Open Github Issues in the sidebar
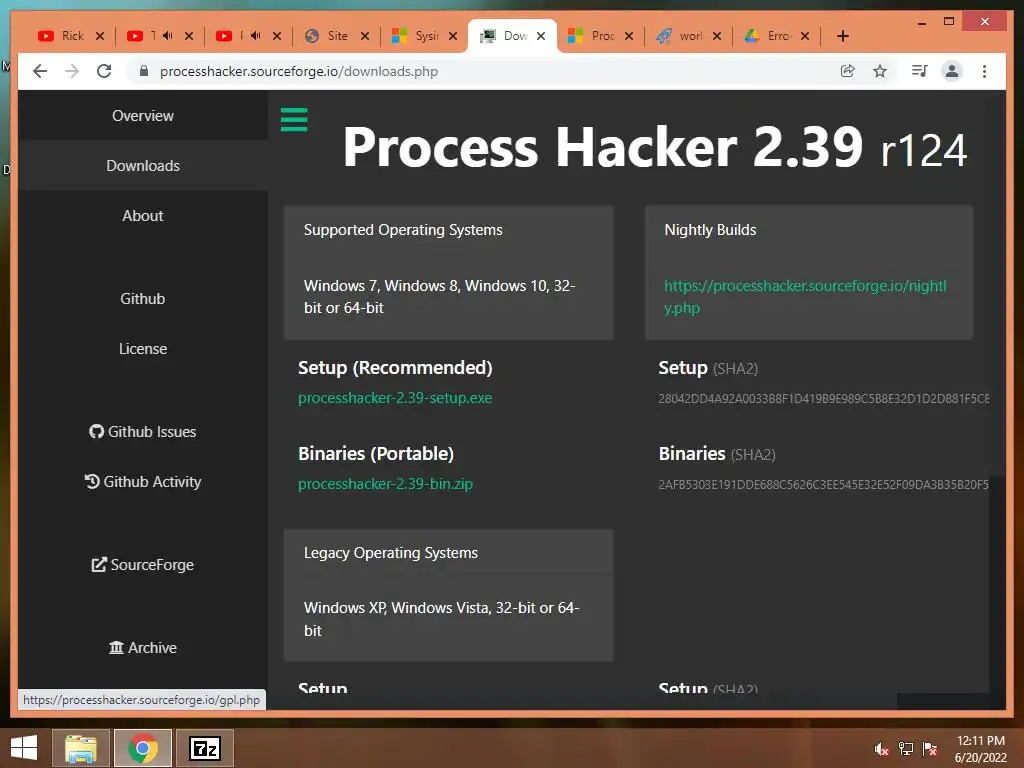Screen dimensions: 1024x768 point(143,432)
